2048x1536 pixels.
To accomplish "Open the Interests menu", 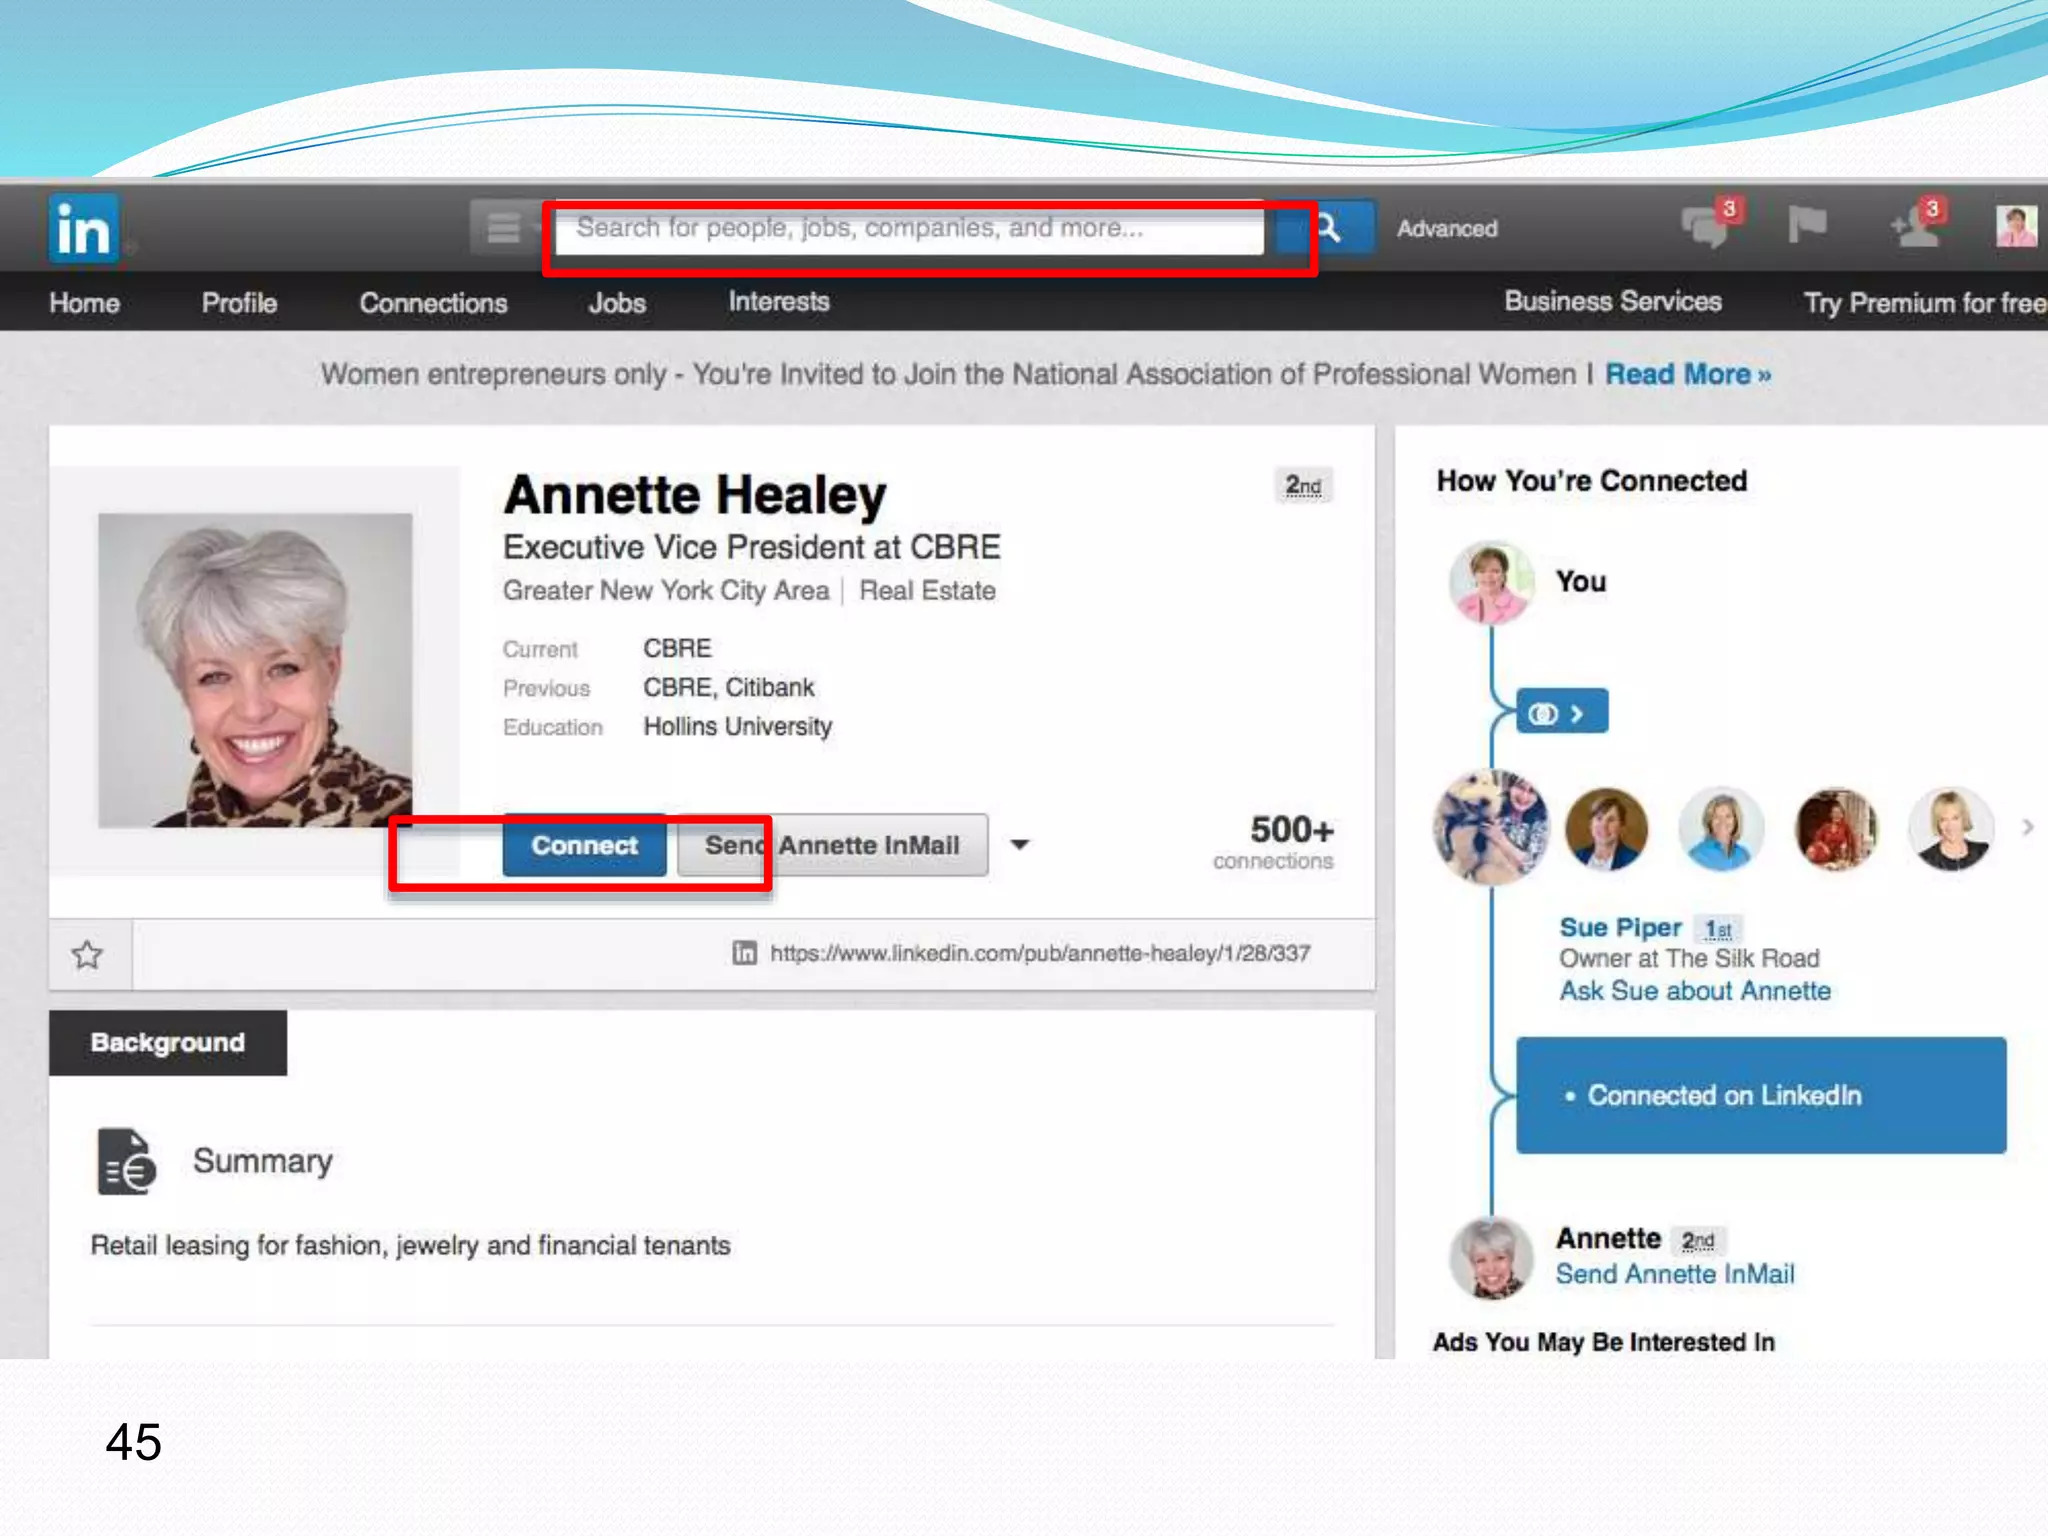I will coord(778,302).
